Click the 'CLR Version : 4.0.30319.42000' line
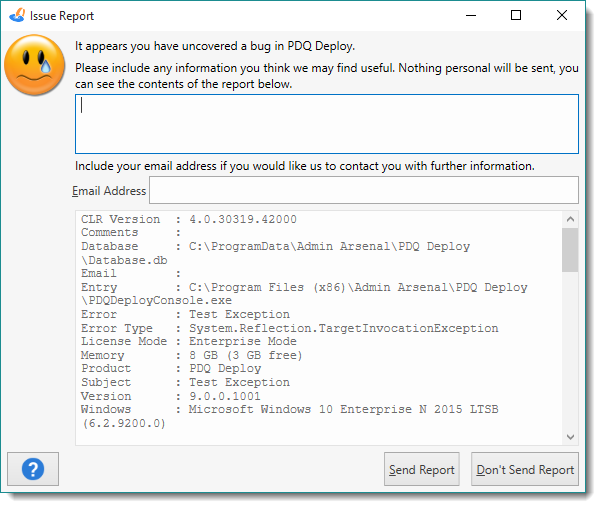The width and height of the screenshot is (601, 508). (x=189, y=219)
